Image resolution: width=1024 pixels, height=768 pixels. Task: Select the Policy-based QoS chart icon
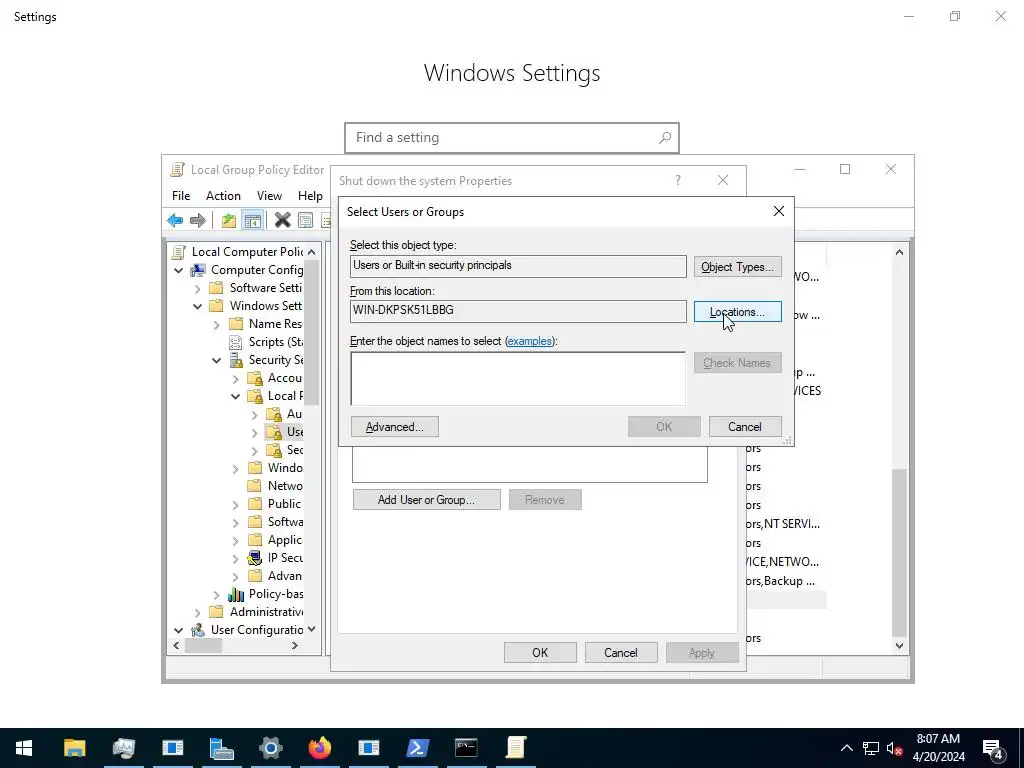(x=236, y=594)
